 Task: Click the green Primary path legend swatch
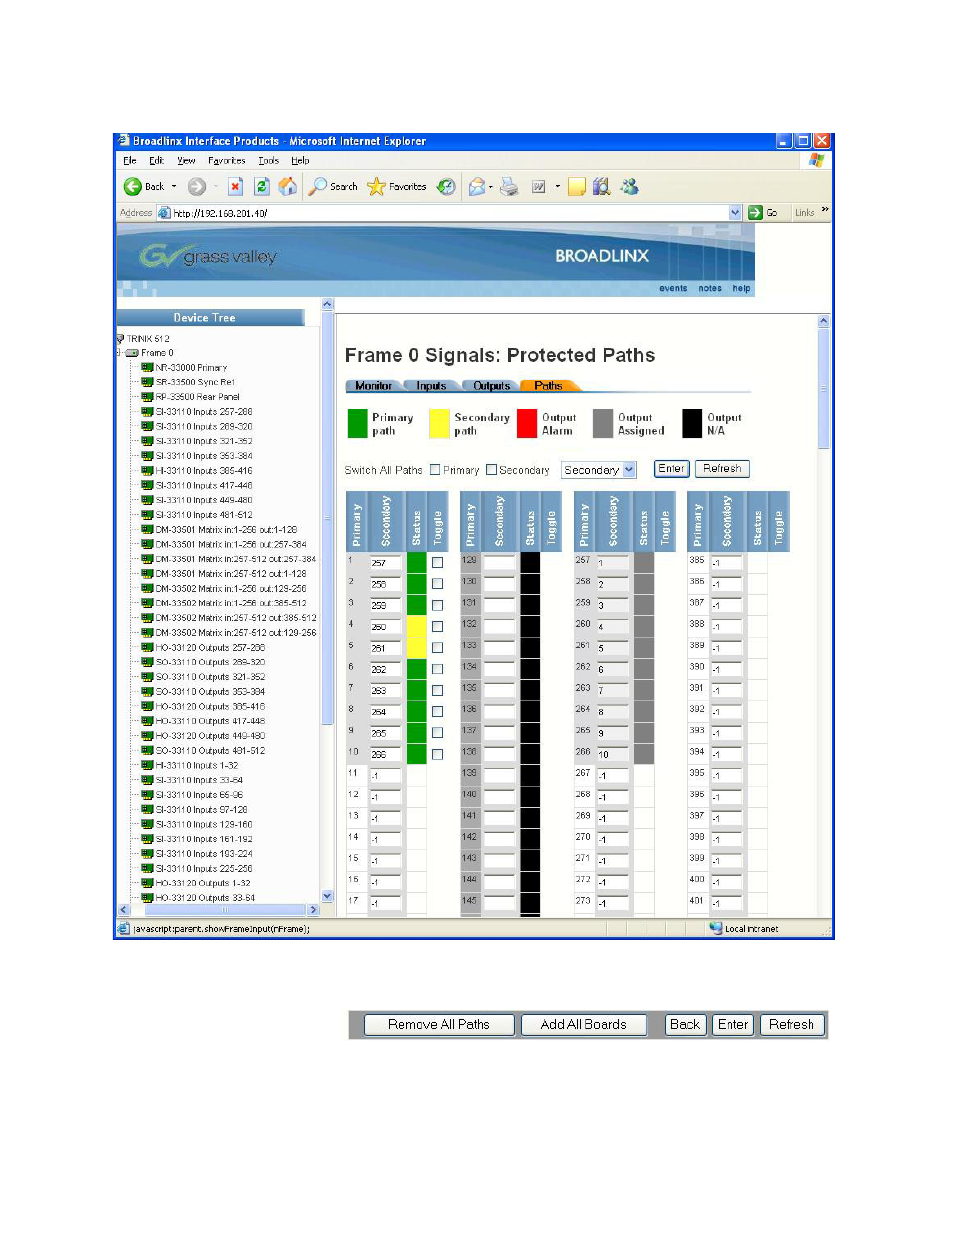click(x=357, y=424)
